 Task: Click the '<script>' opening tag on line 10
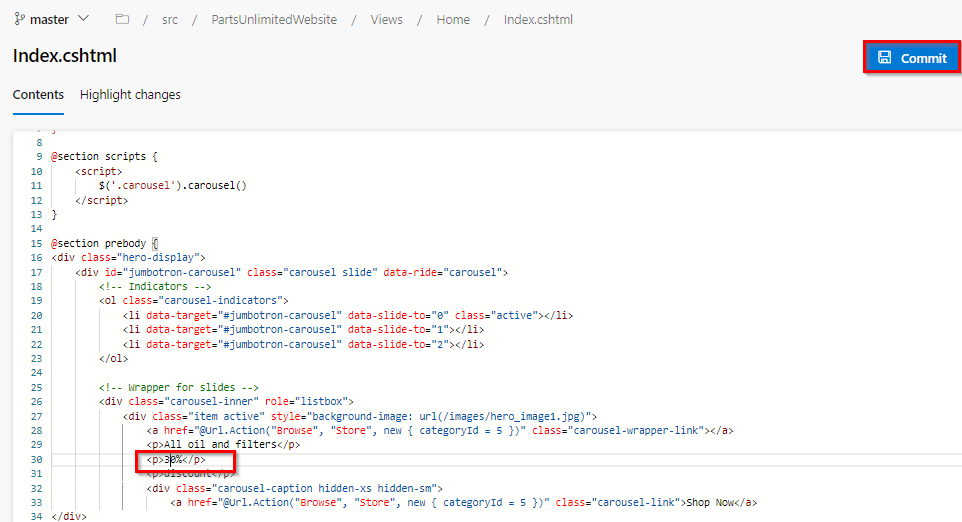pos(99,172)
